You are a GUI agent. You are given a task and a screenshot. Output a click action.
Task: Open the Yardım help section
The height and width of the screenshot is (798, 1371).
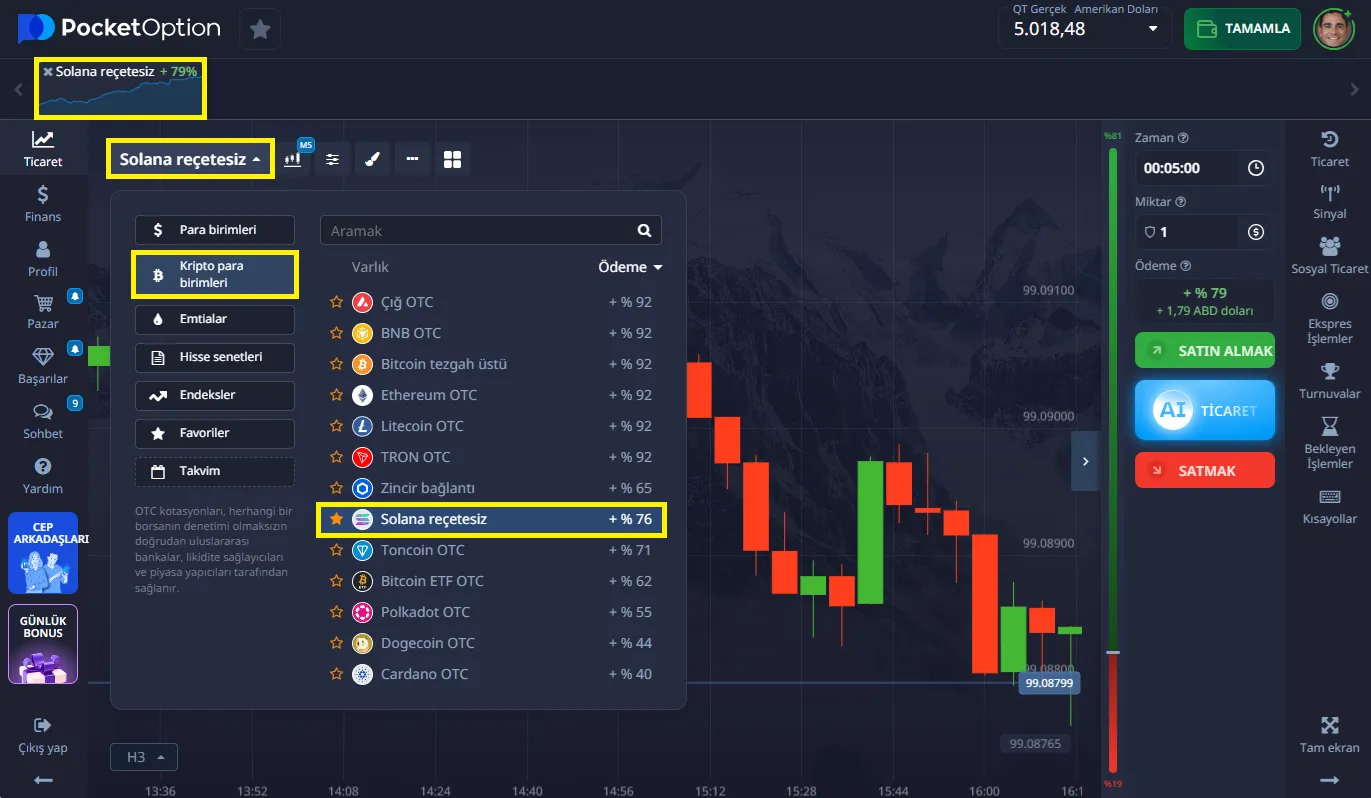tap(43, 476)
